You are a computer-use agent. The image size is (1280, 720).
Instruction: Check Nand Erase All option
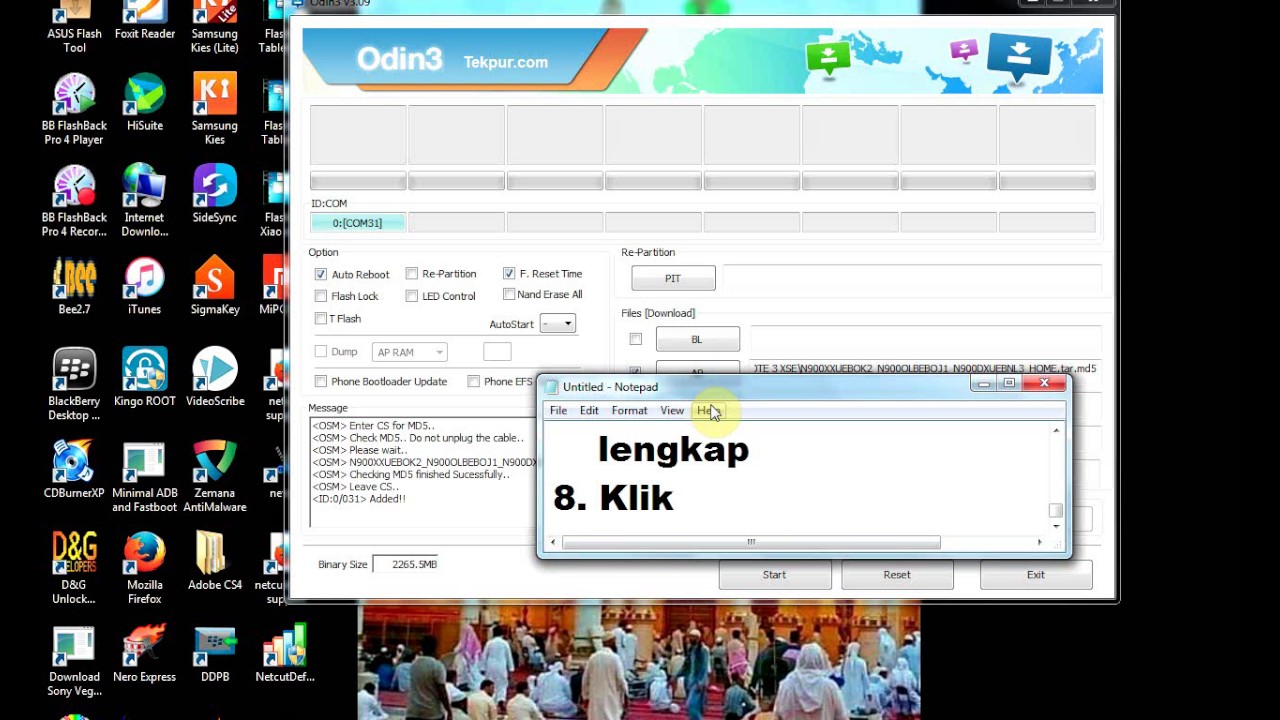[x=509, y=294]
